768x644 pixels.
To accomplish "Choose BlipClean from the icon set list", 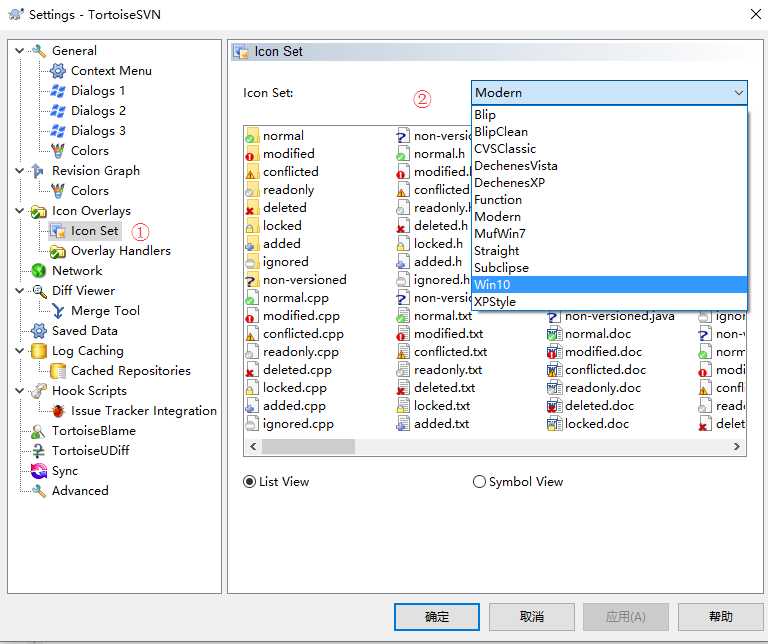I will coord(609,132).
